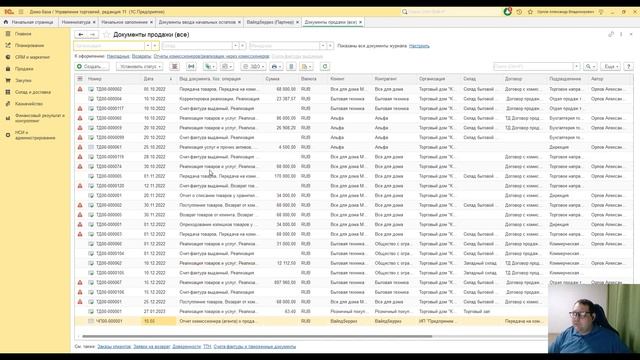Open Отчеты комиссионеров link
The height and width of the screenshot is (360, 640).
(211, 56)
